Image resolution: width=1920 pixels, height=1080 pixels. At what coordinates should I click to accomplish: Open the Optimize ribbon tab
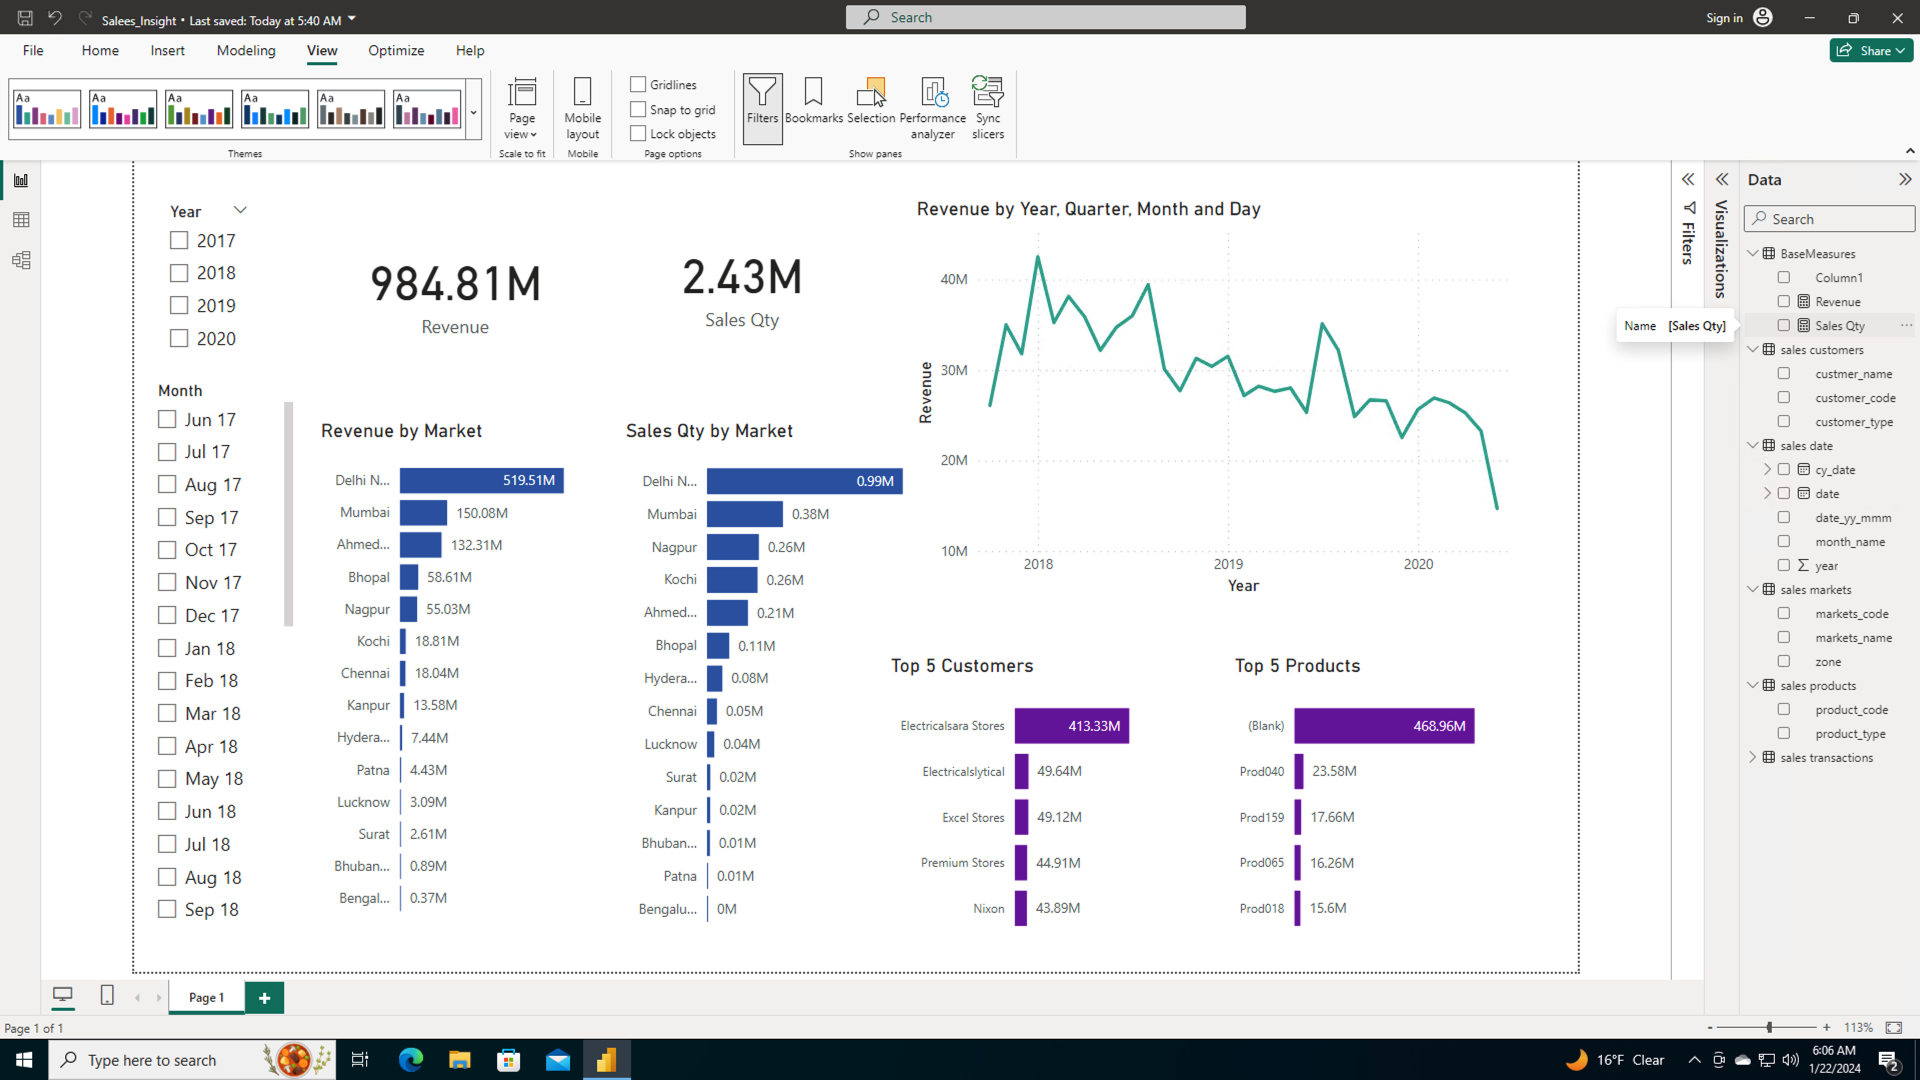point(396,50)
